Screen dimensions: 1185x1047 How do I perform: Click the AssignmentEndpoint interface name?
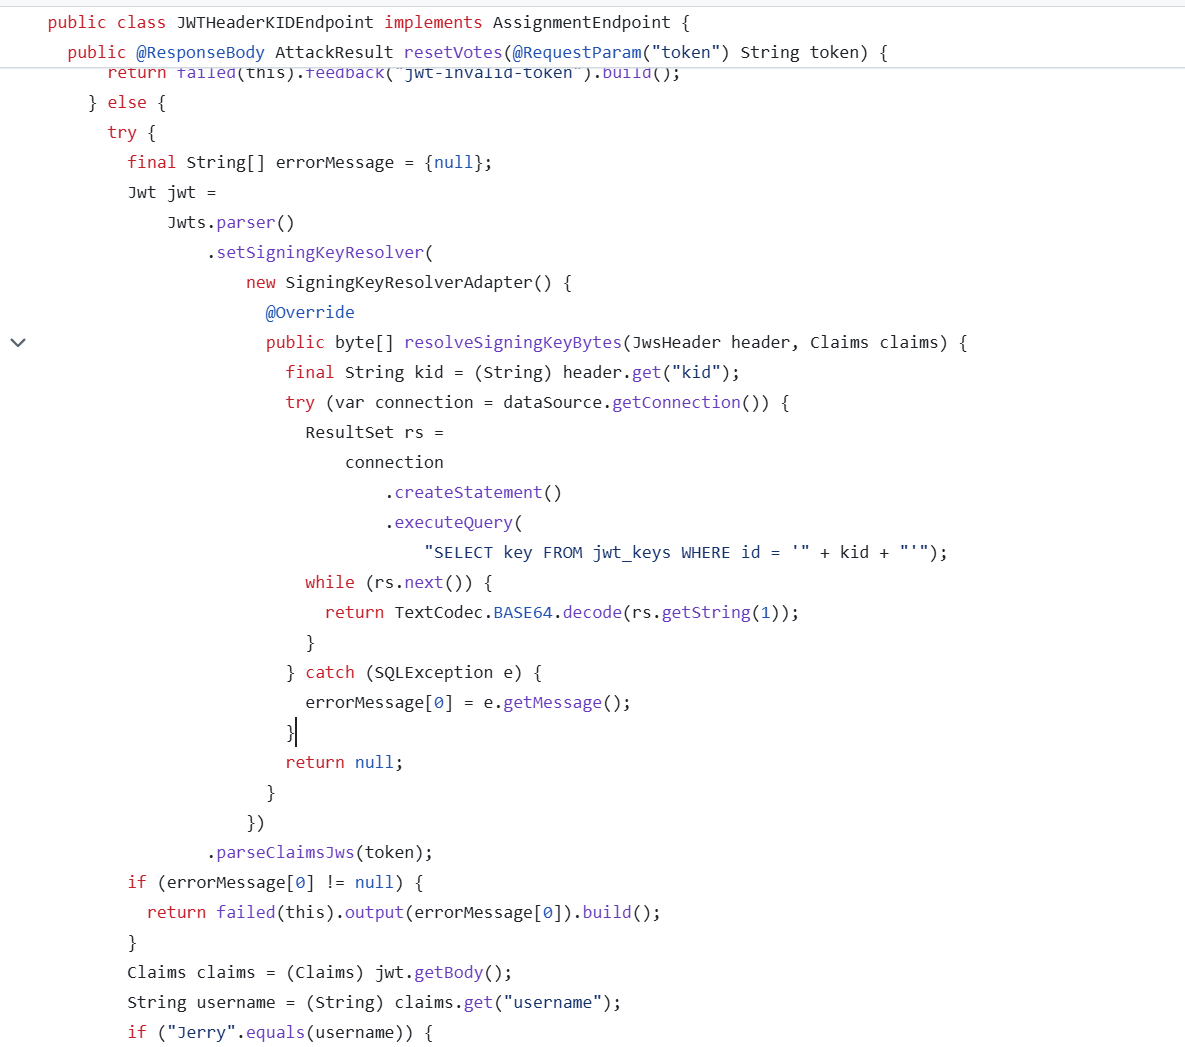pyautogui.click(x=581, y=22)
